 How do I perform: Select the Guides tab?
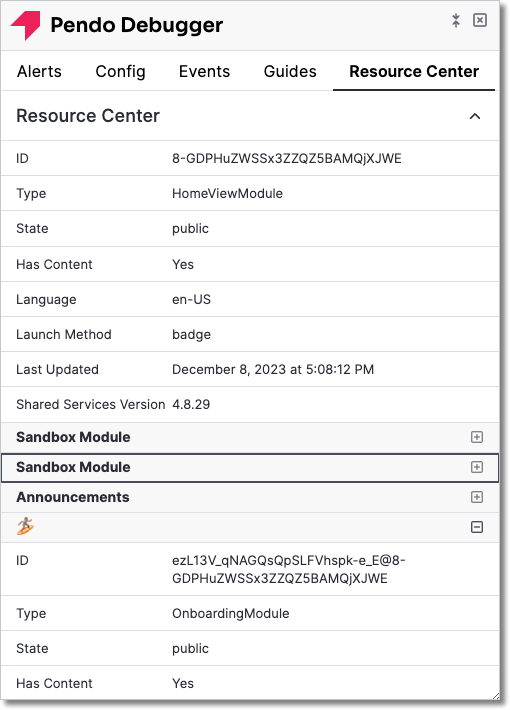(290, 72)
